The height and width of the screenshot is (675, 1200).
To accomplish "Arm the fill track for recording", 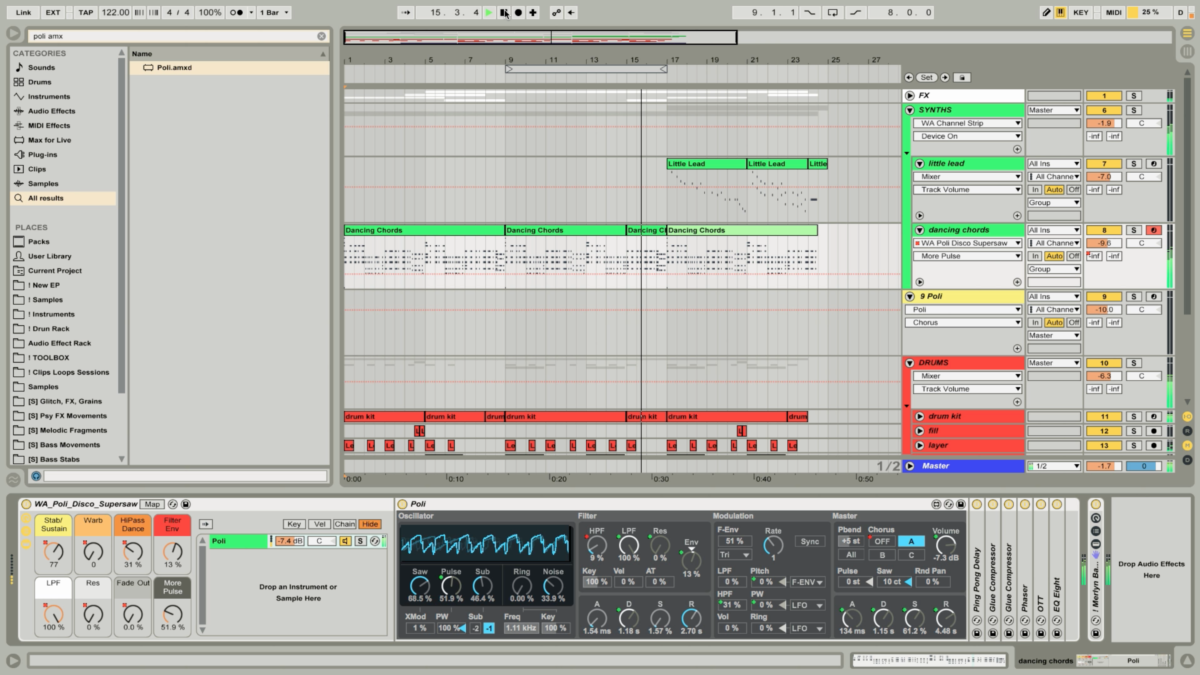I will click(1153, 430).
